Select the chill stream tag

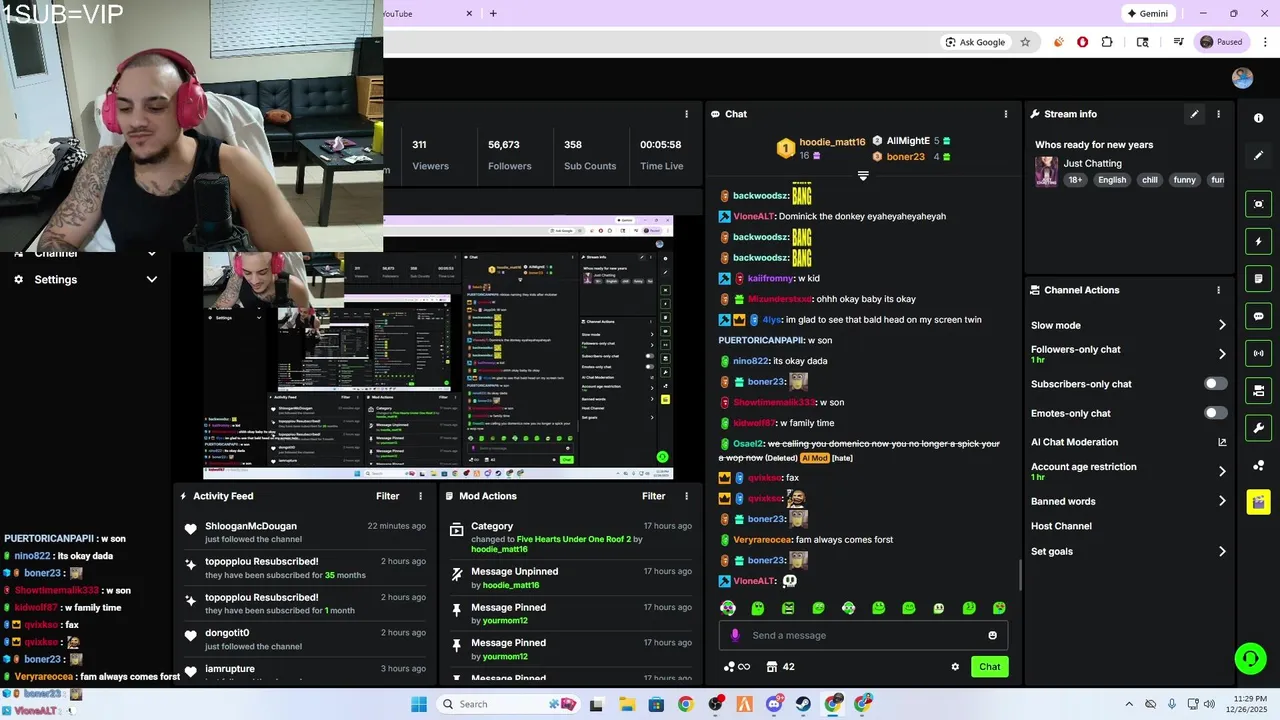click(x=1150, y=180)
